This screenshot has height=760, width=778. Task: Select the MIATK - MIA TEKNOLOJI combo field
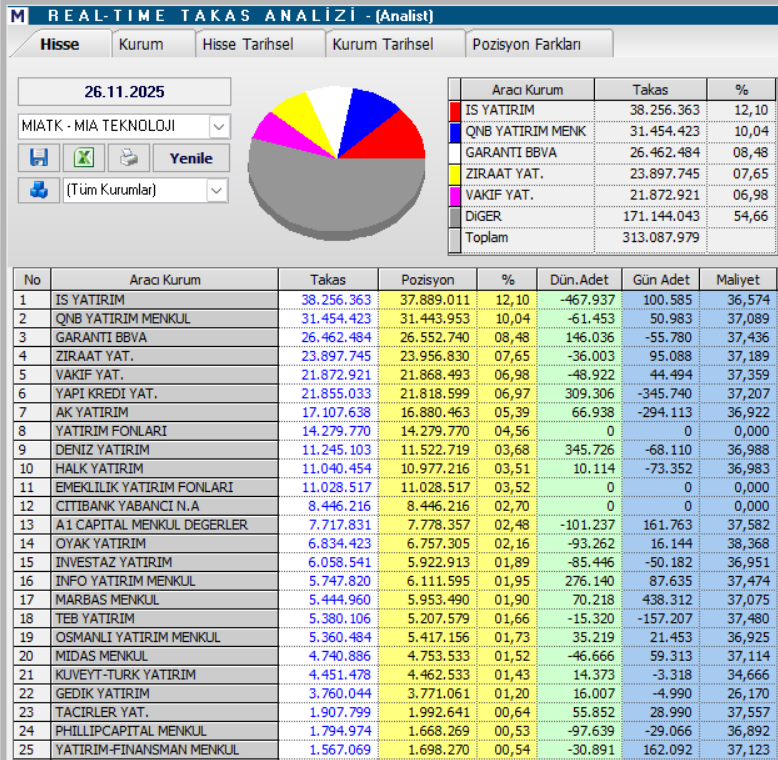(124, 127)
